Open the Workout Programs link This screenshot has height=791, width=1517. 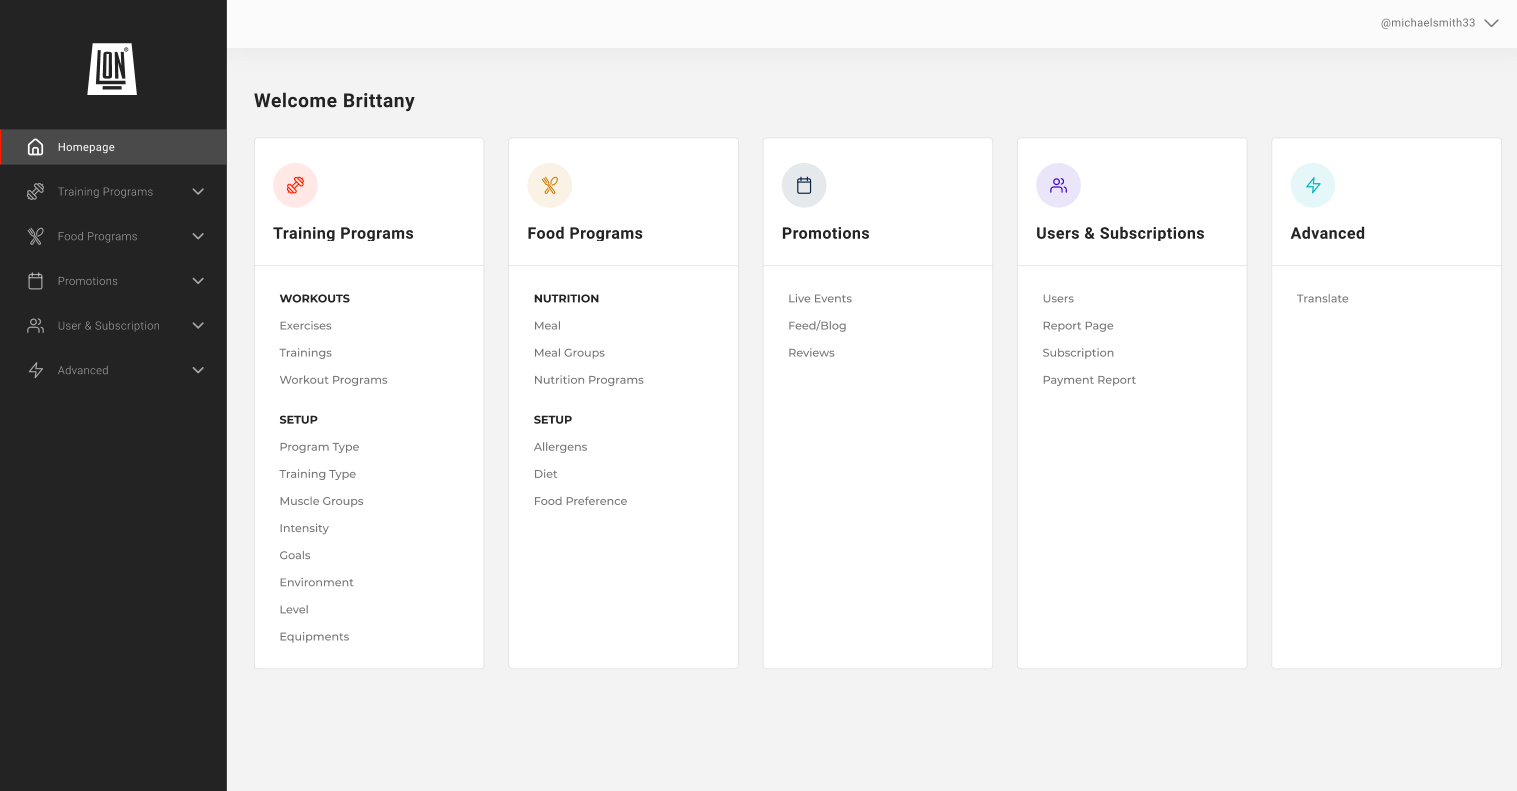click(333, 380)
